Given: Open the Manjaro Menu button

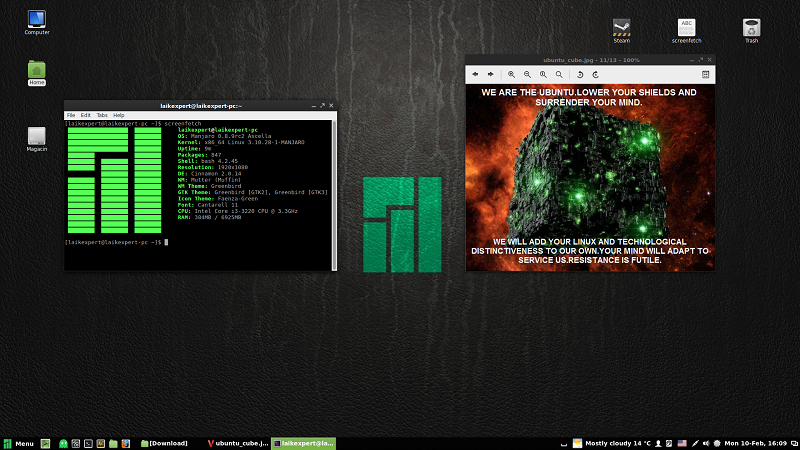Looking at the screenshot, I should [x=18, y=443].
